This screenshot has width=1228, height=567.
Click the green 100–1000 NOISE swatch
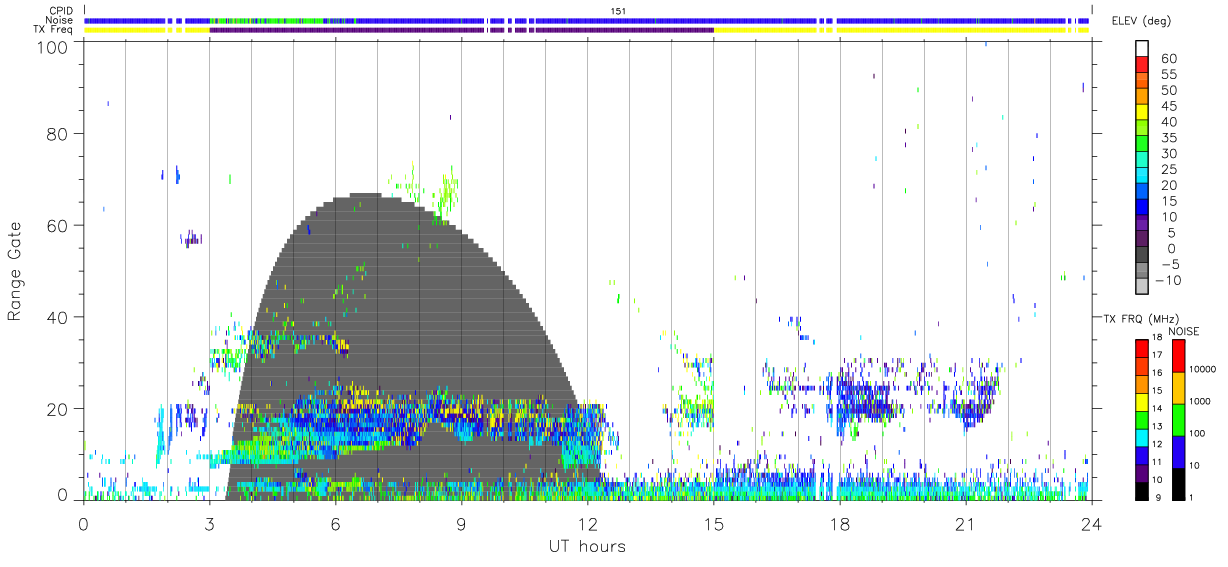coord(1178,419)
